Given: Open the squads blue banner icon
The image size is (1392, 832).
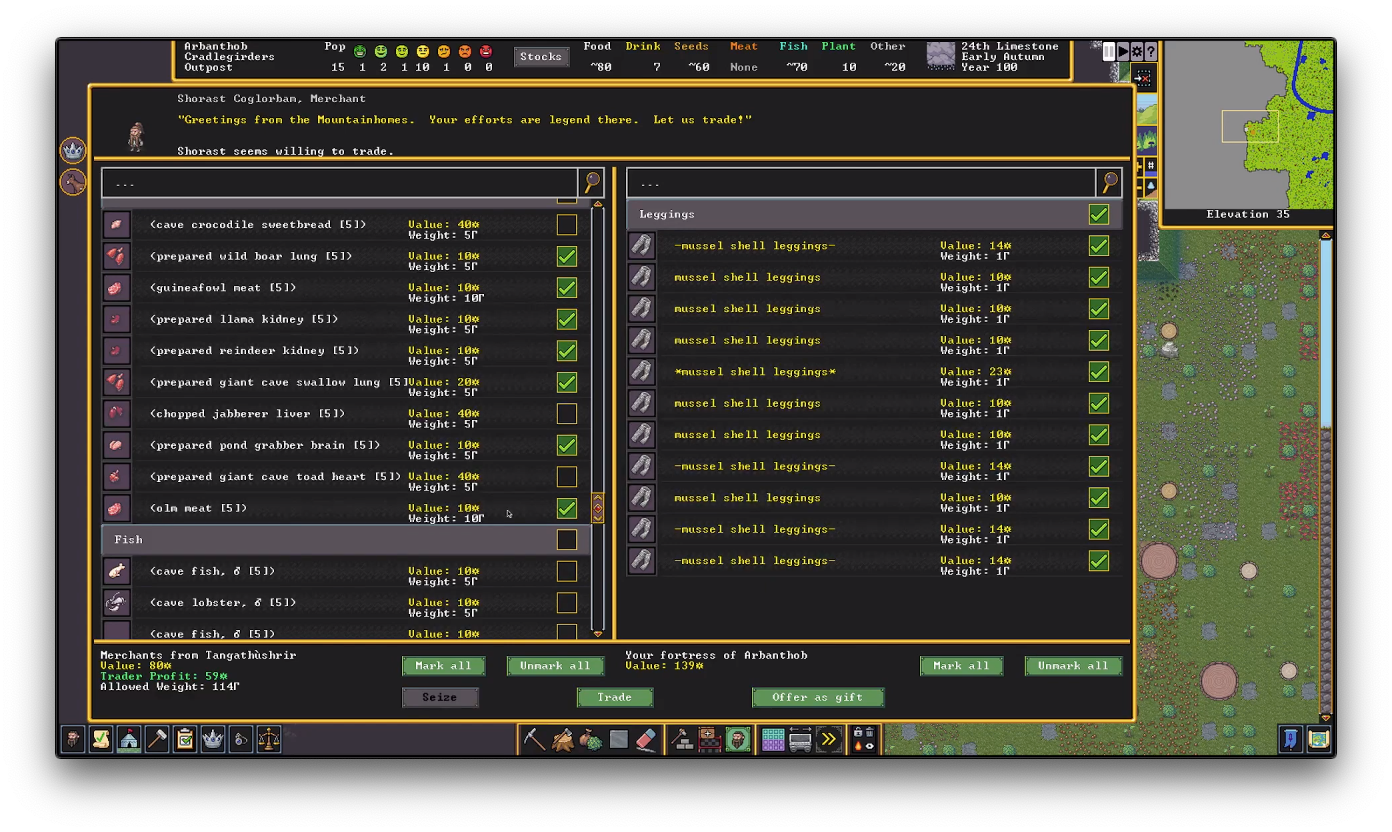Looking at the screenshot, I should coord(1291,739).
